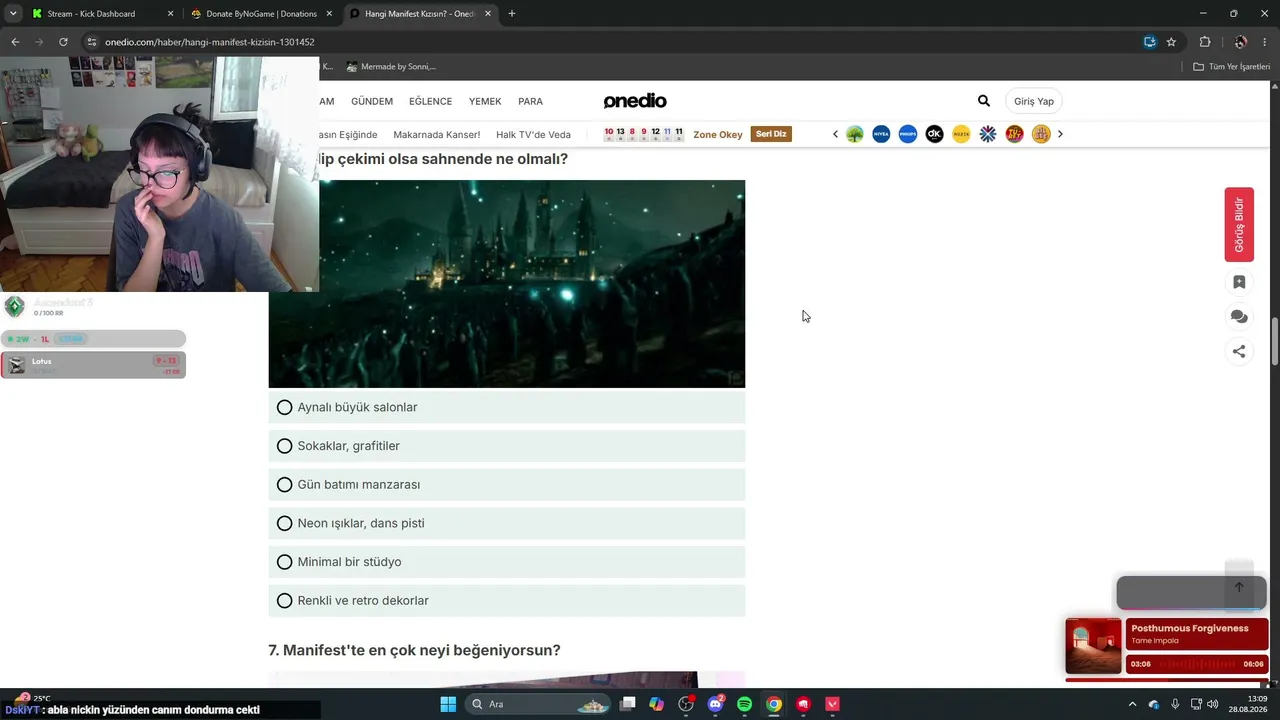The height and width of the screenshot is (720, 1280).
Task: Open the PARA menu item
Action: point(530,101)
